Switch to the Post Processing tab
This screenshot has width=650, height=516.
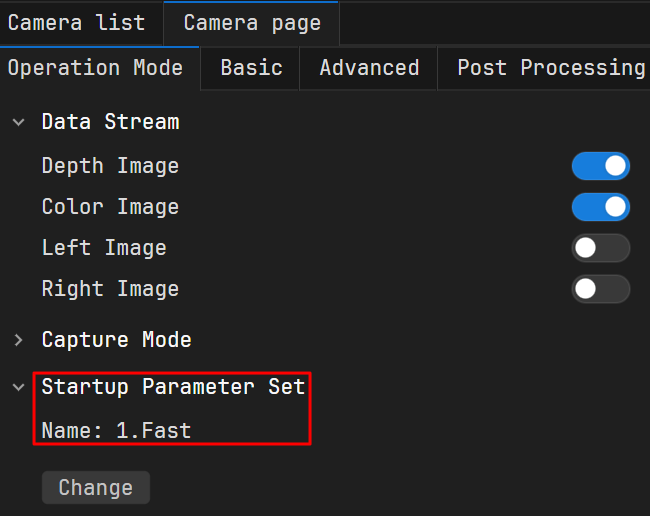(550, 68)
